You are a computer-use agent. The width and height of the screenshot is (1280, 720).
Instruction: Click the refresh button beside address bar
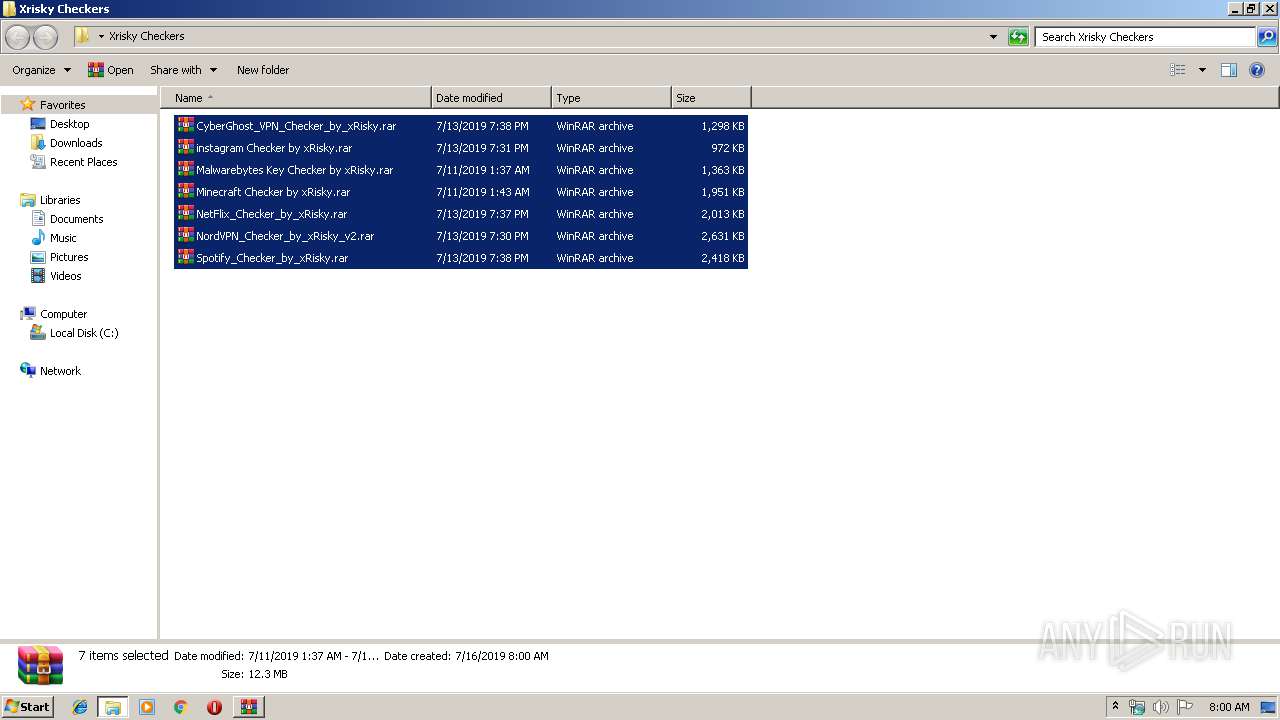click(x=1018, y=37)
